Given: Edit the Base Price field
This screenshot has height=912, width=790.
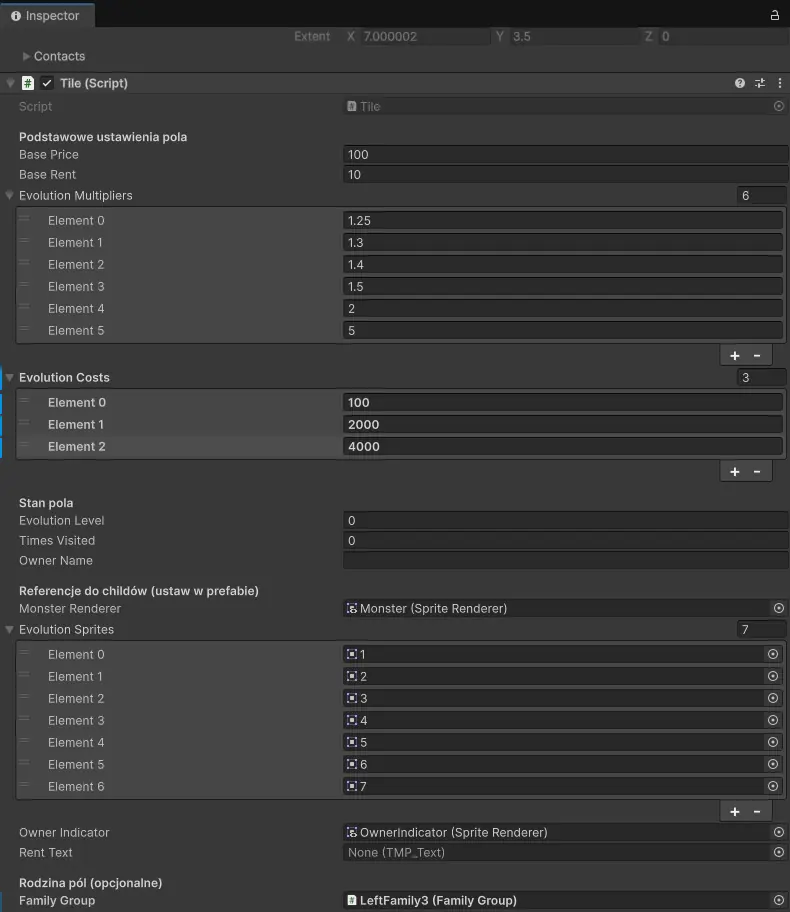Looking at the screenshot, I should click(x=565, y=155).
